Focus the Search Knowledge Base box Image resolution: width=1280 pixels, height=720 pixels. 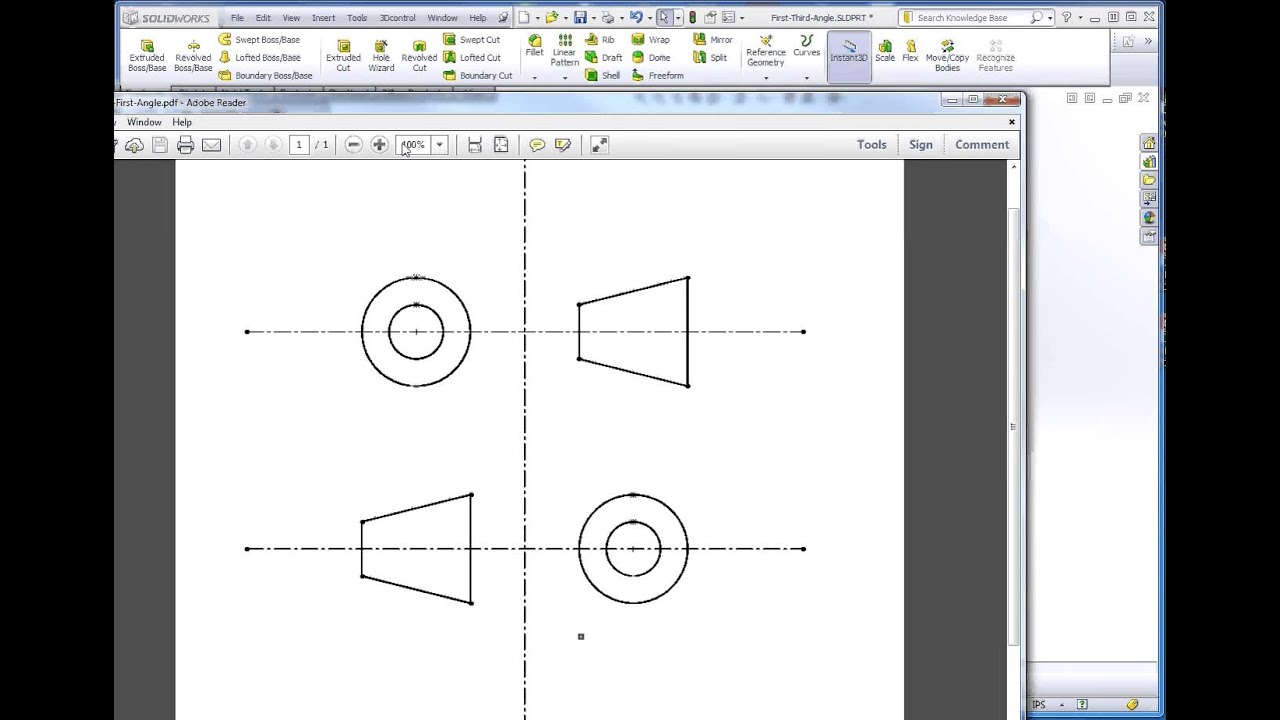click(978, 17)
